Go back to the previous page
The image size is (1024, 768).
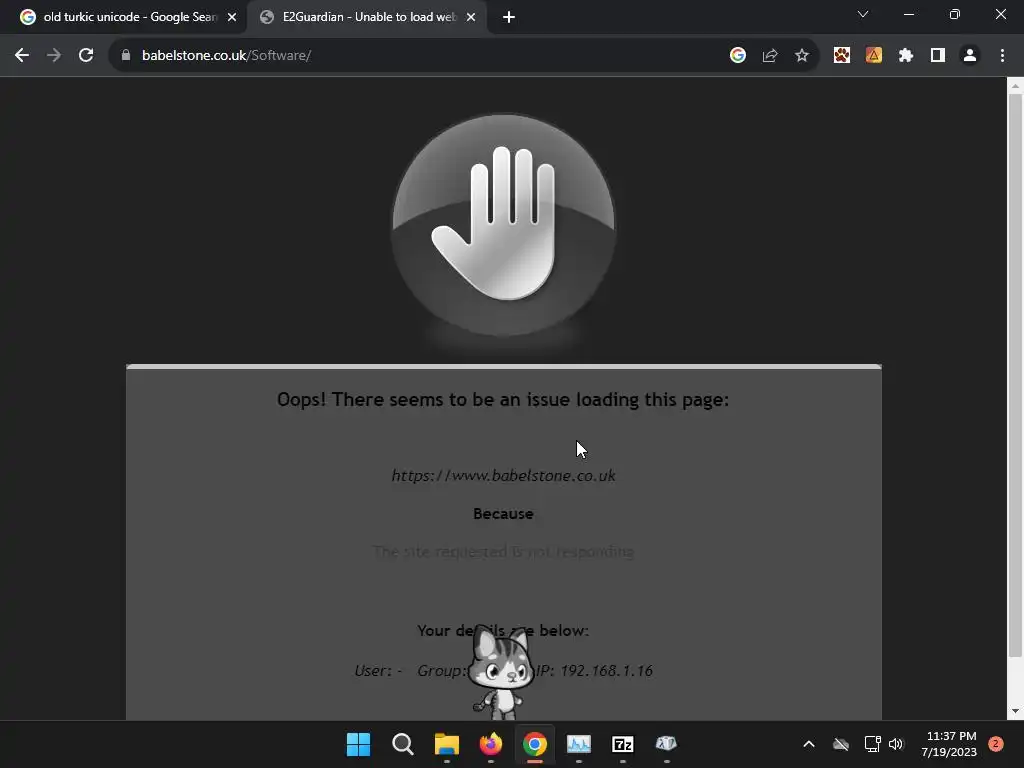(x=22, y=56)
